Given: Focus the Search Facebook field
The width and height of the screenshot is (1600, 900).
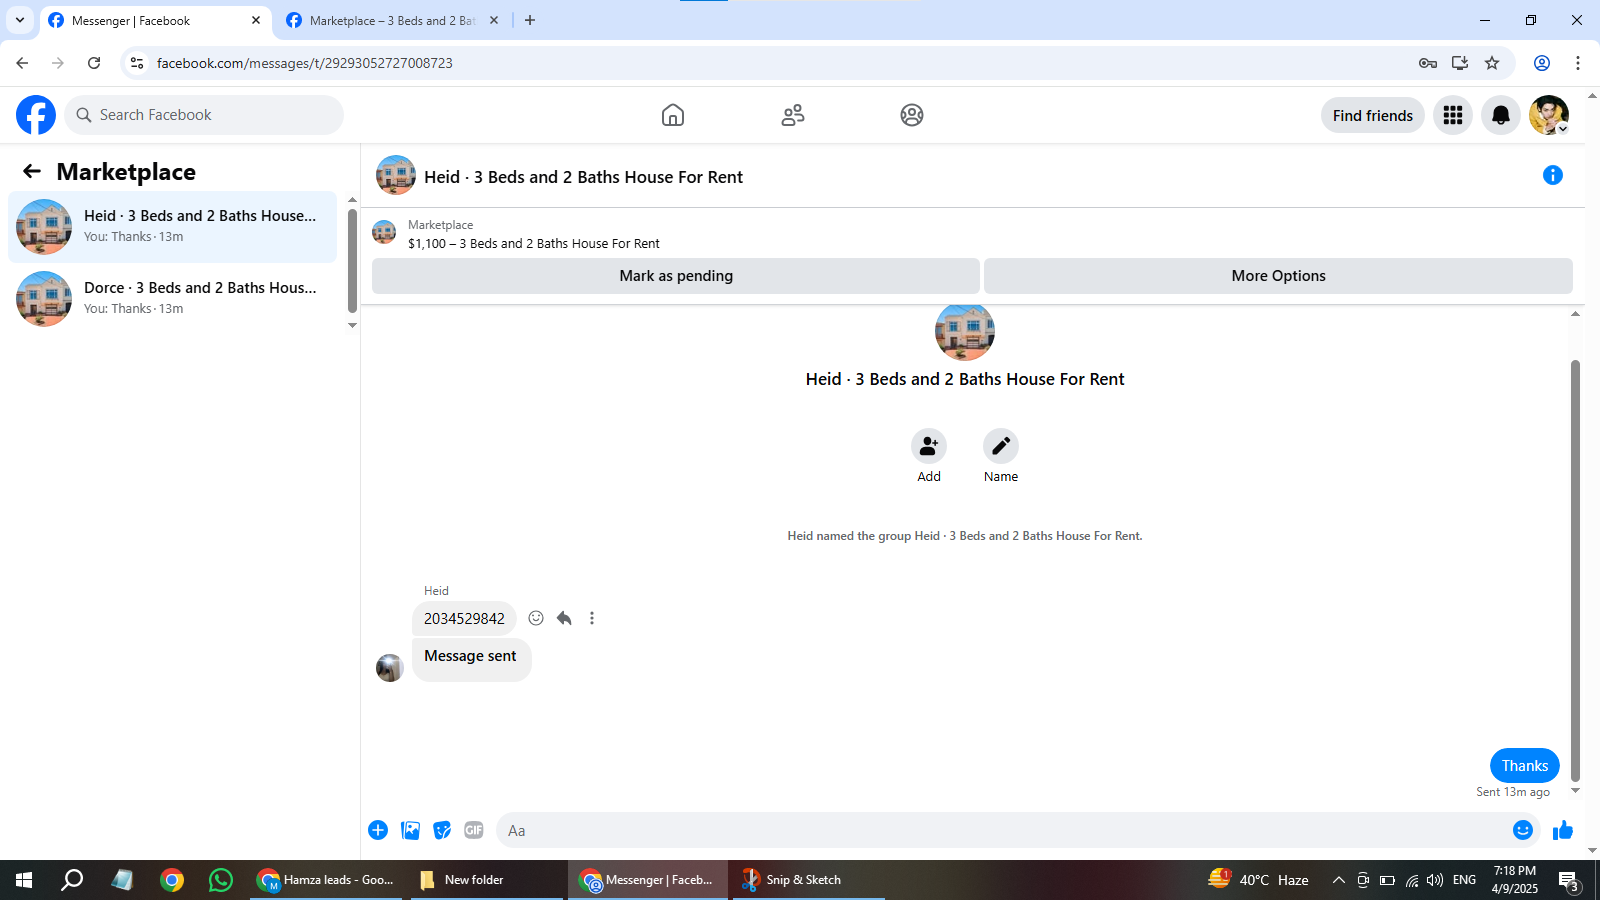Looking at the screenshot, I should click(204, 115).
